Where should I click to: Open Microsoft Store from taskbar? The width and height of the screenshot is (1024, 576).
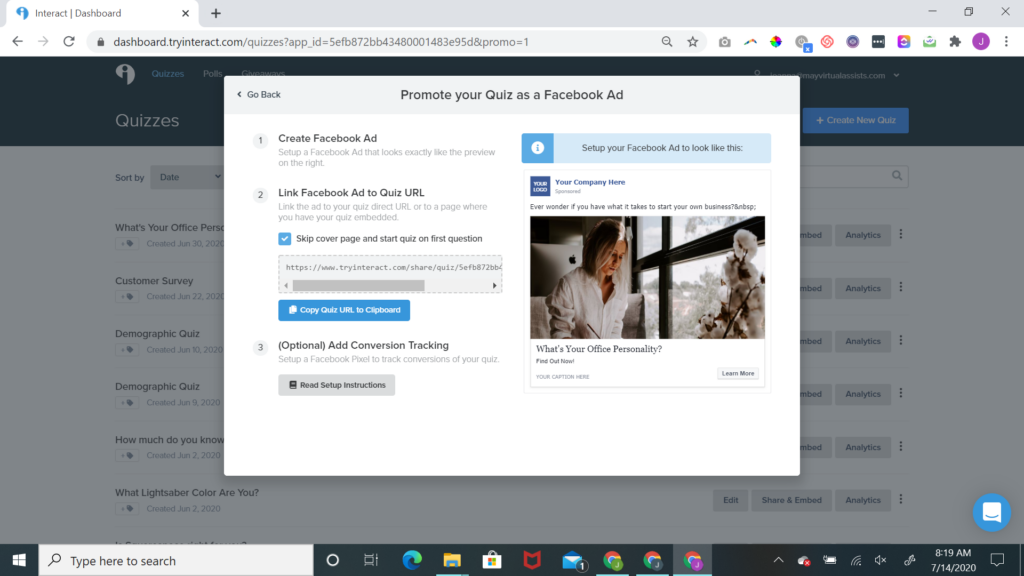click(492, 560)
